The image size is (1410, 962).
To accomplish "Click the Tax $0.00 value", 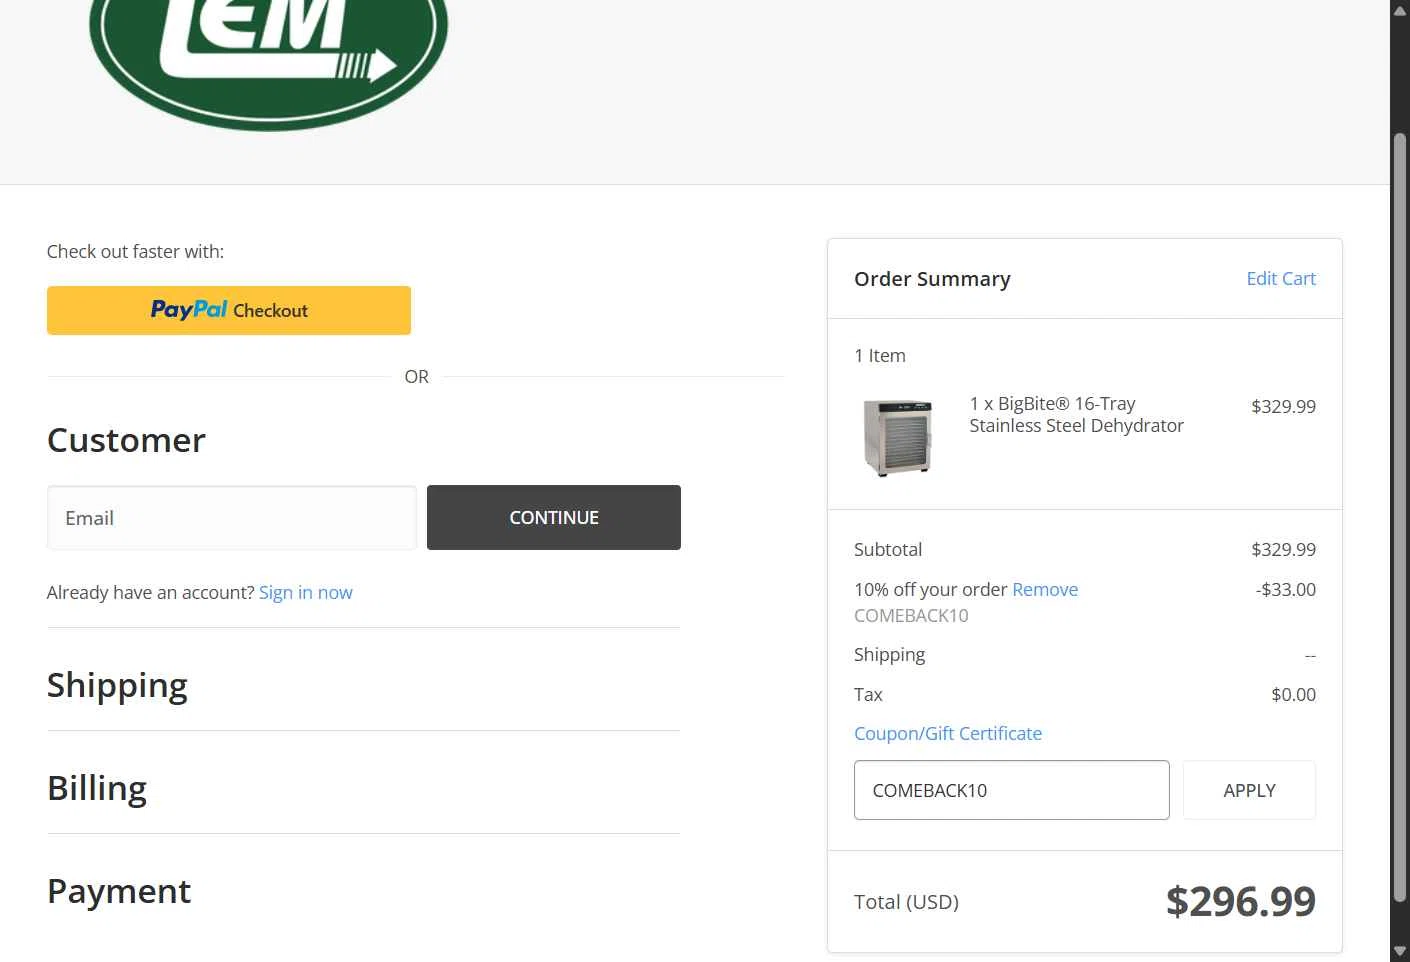I will tap(1293, 694).
